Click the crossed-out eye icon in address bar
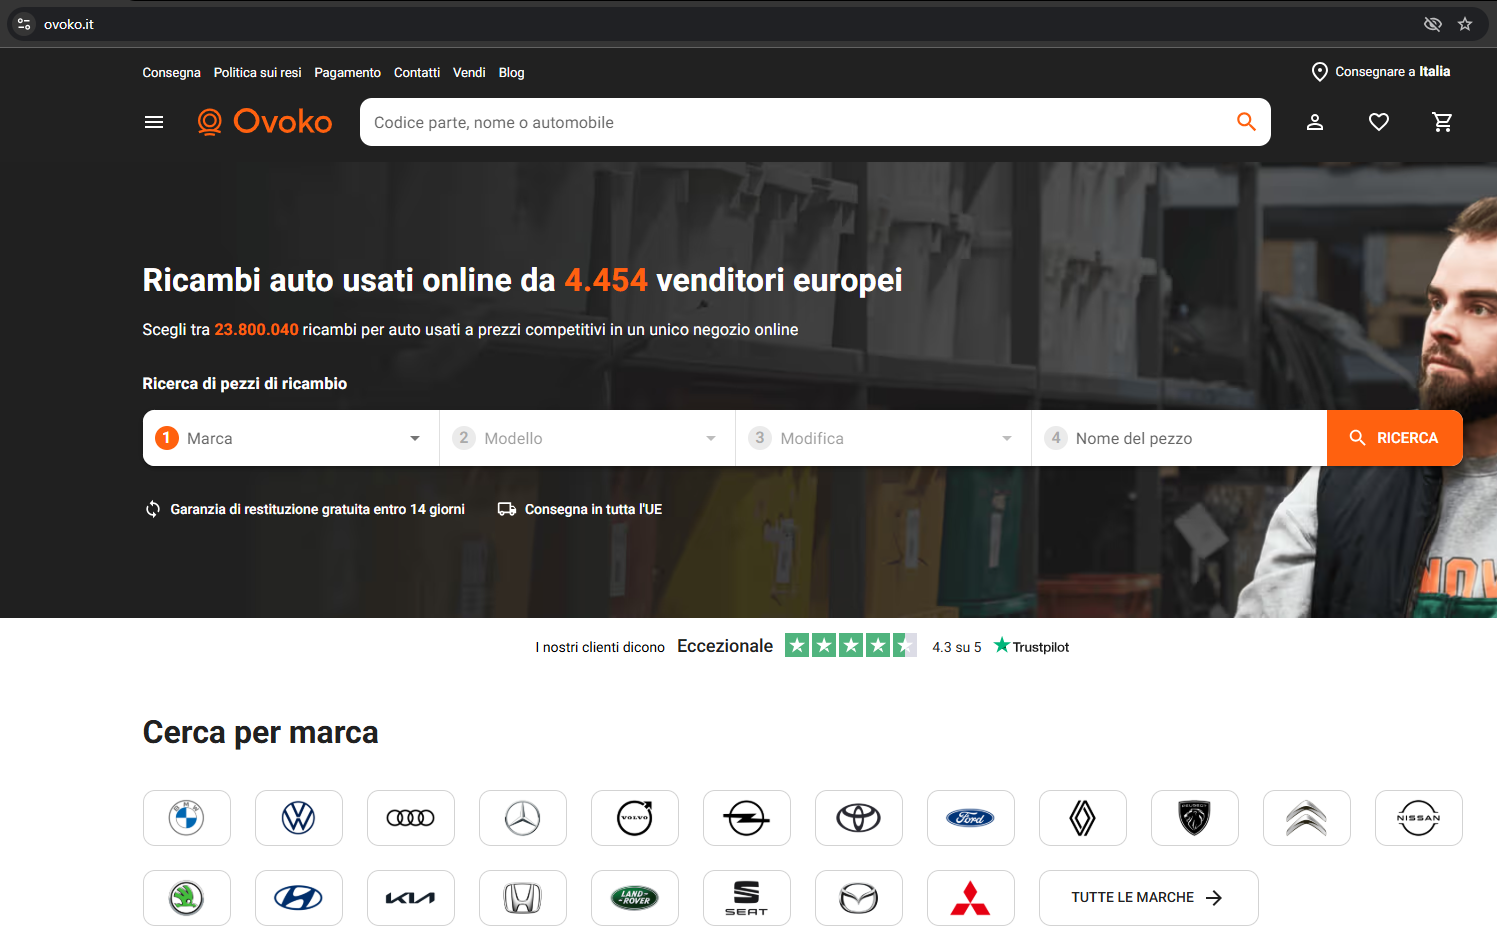 click(1433, 24)
